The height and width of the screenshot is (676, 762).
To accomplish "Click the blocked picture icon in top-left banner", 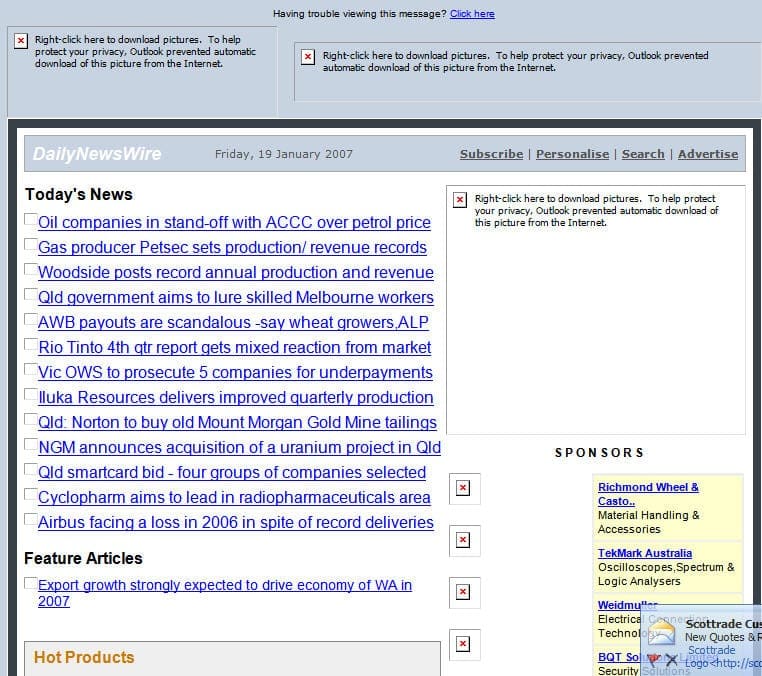I will (x=20, y=41).
